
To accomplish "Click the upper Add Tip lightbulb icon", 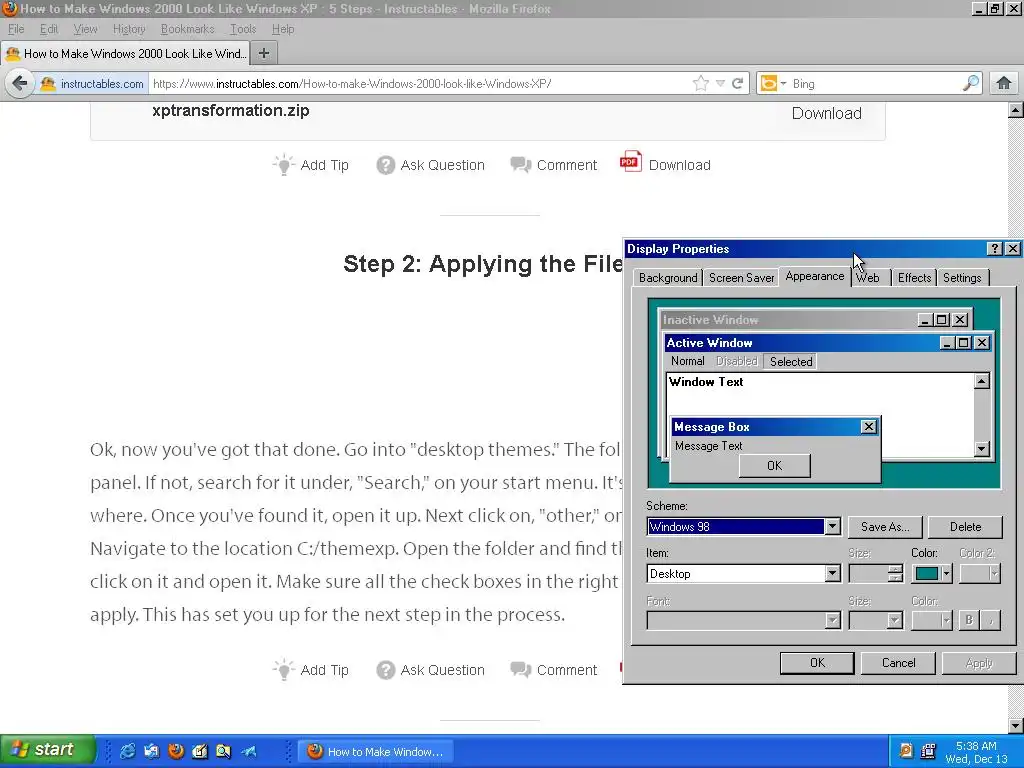I will 283,165.
